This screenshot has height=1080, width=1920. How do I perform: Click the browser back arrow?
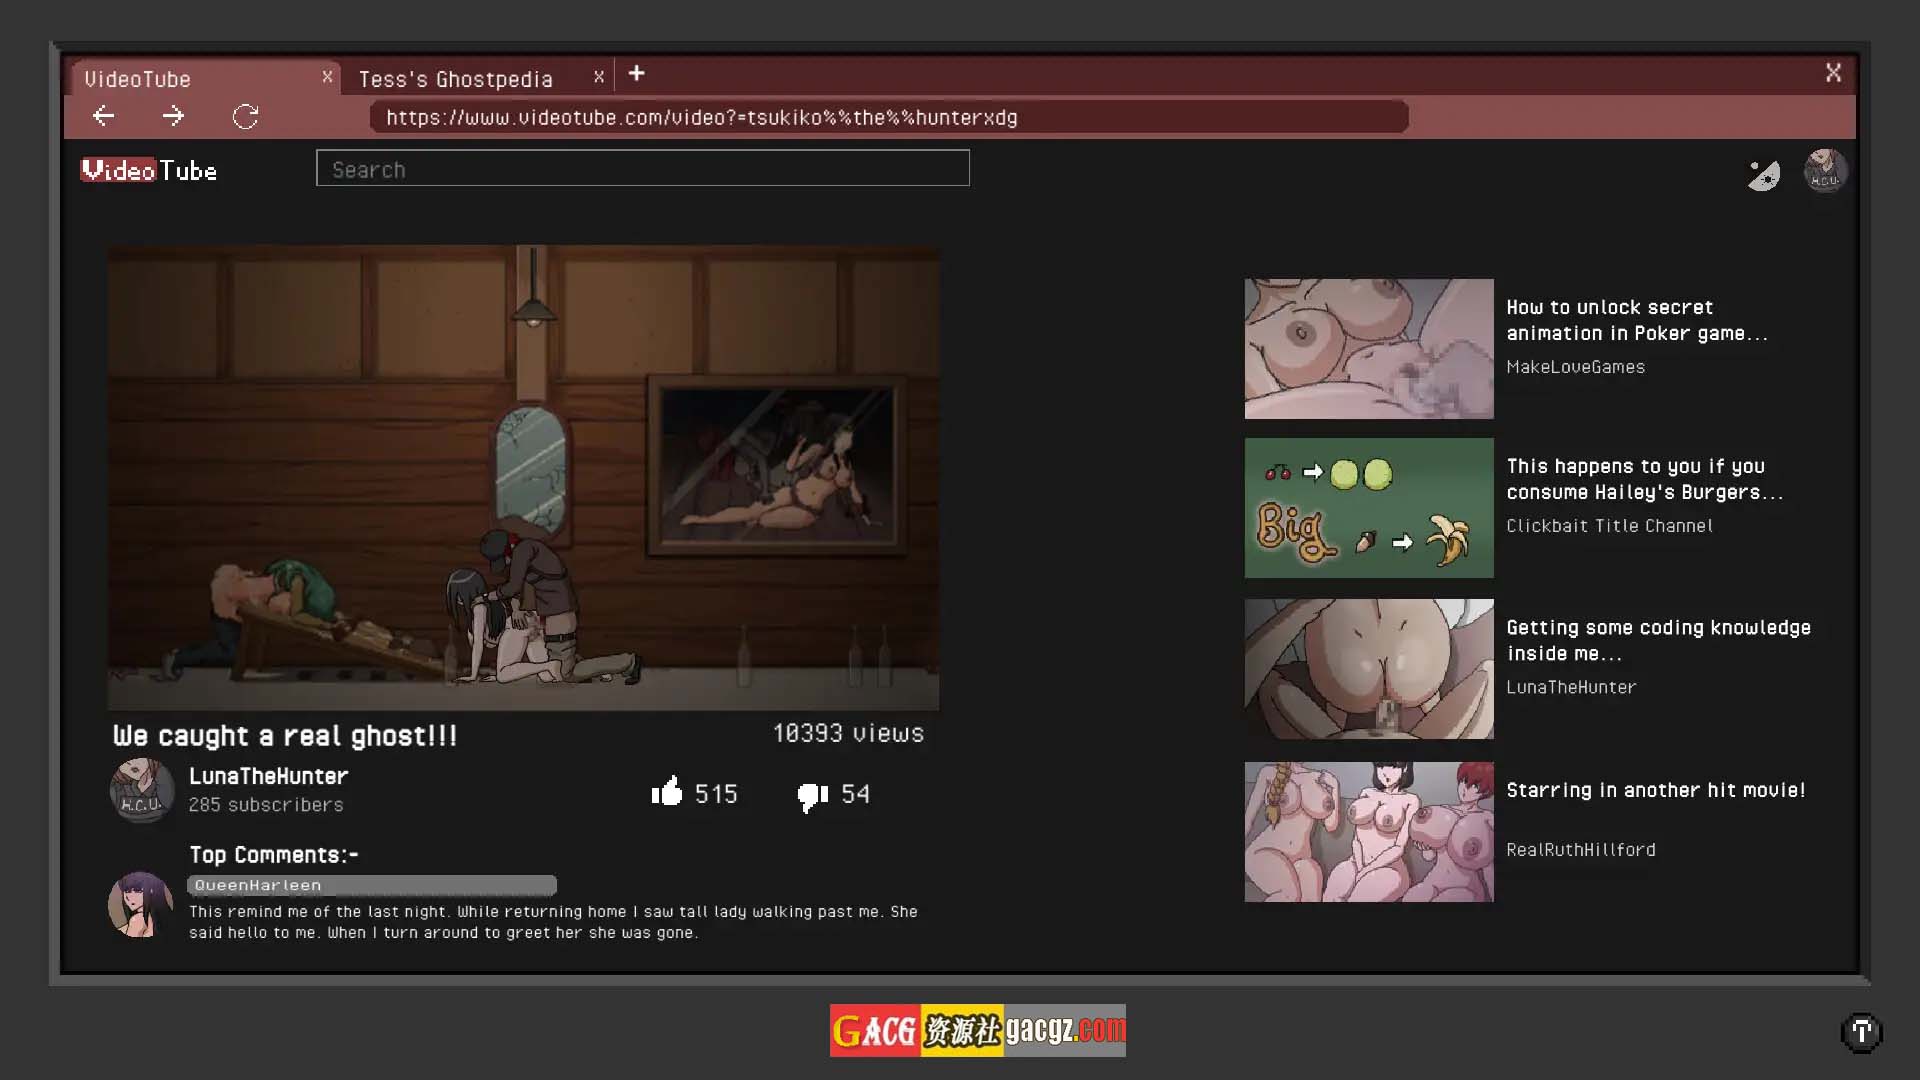coord(104,116)
